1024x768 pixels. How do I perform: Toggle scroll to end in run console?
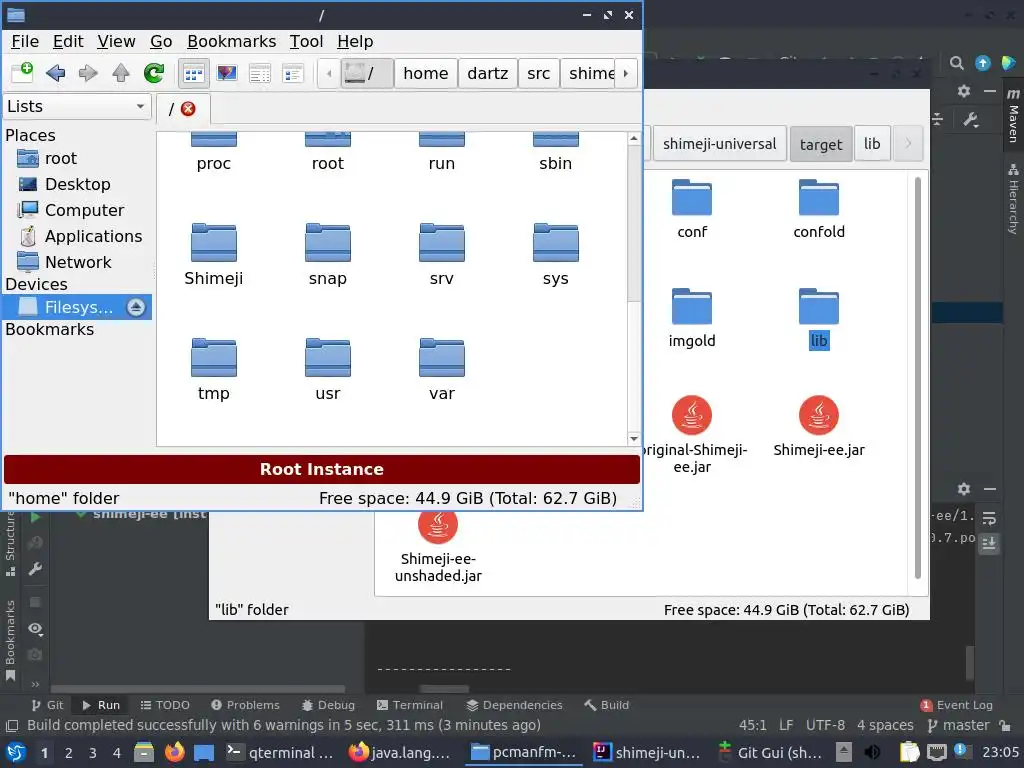pos(989,543)
